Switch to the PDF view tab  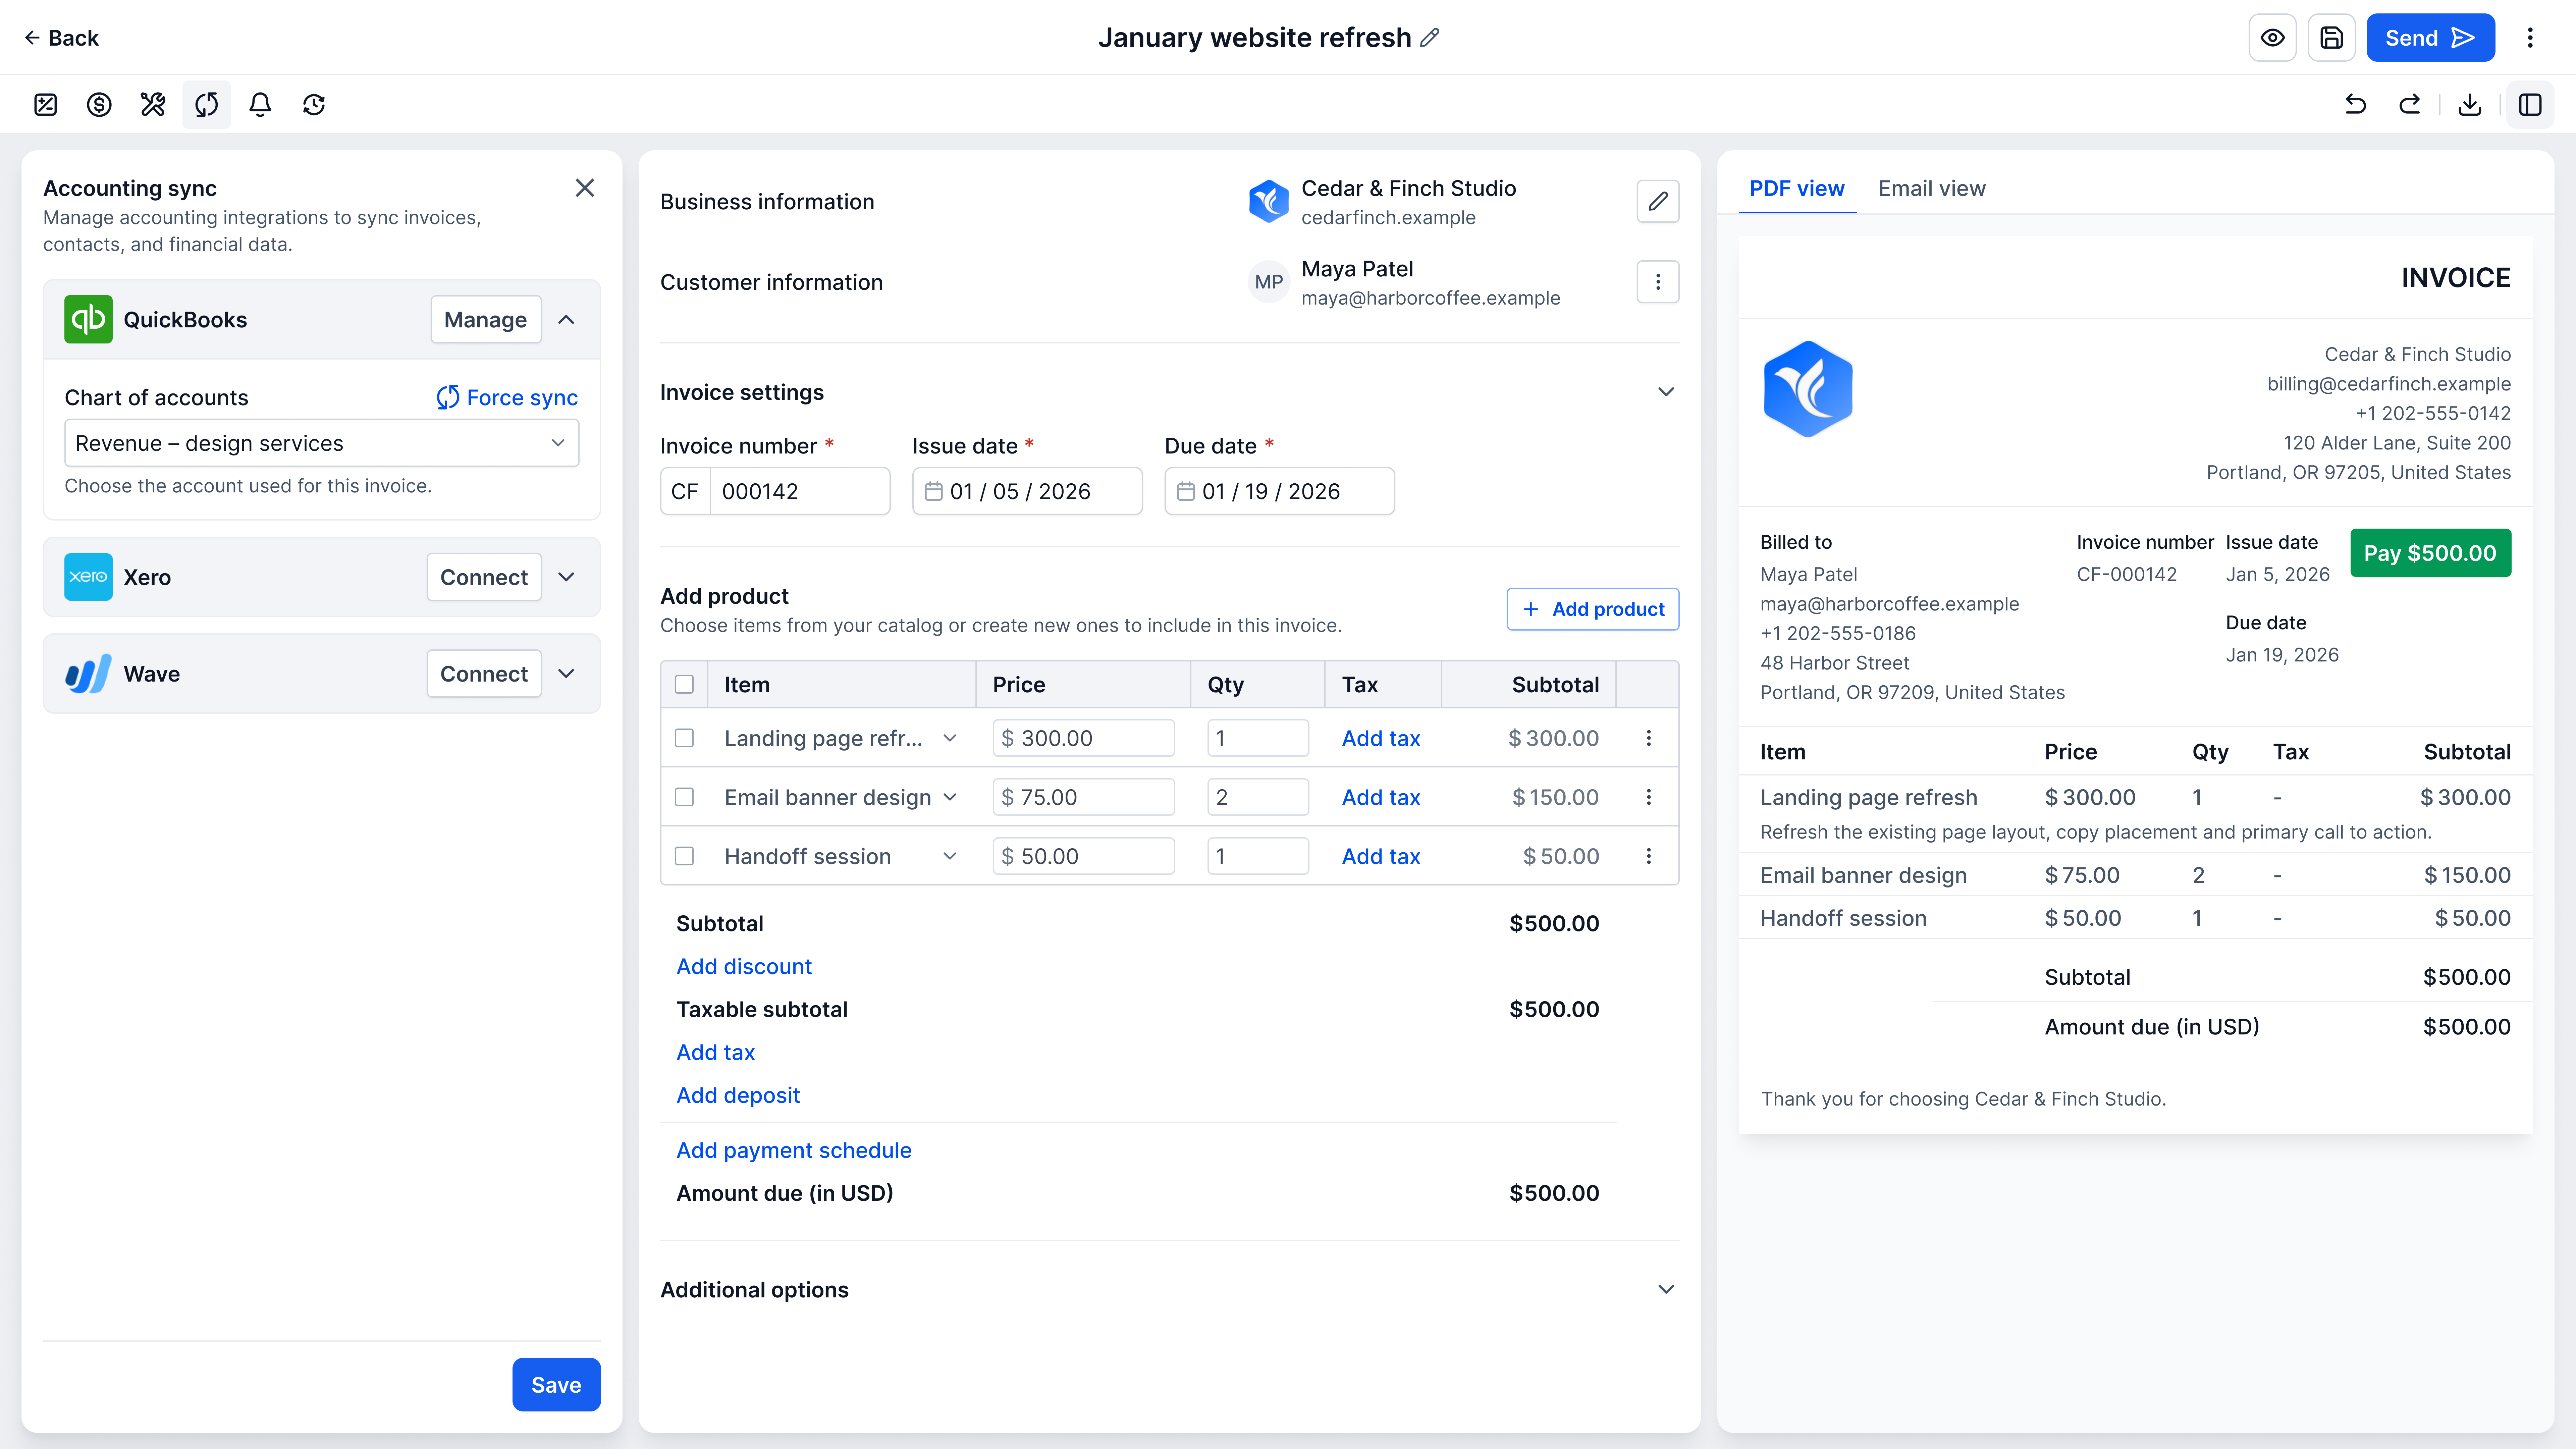(x=1797, y=189)
